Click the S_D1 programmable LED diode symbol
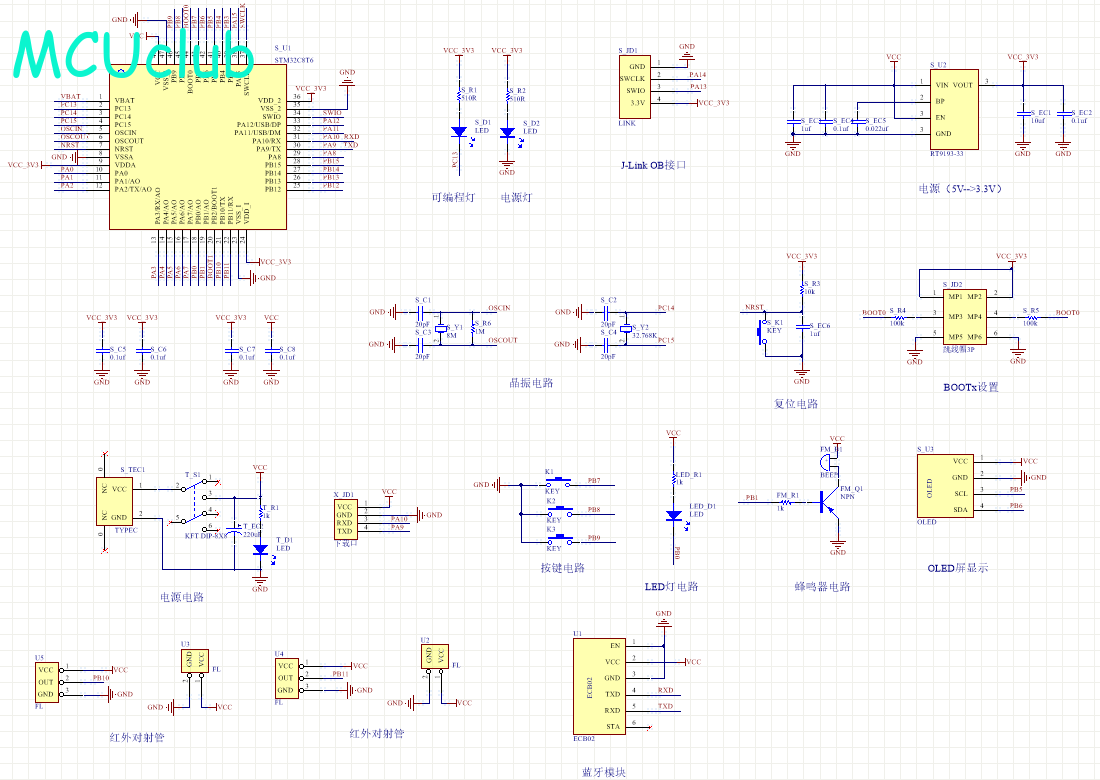 tap(459, 131)
